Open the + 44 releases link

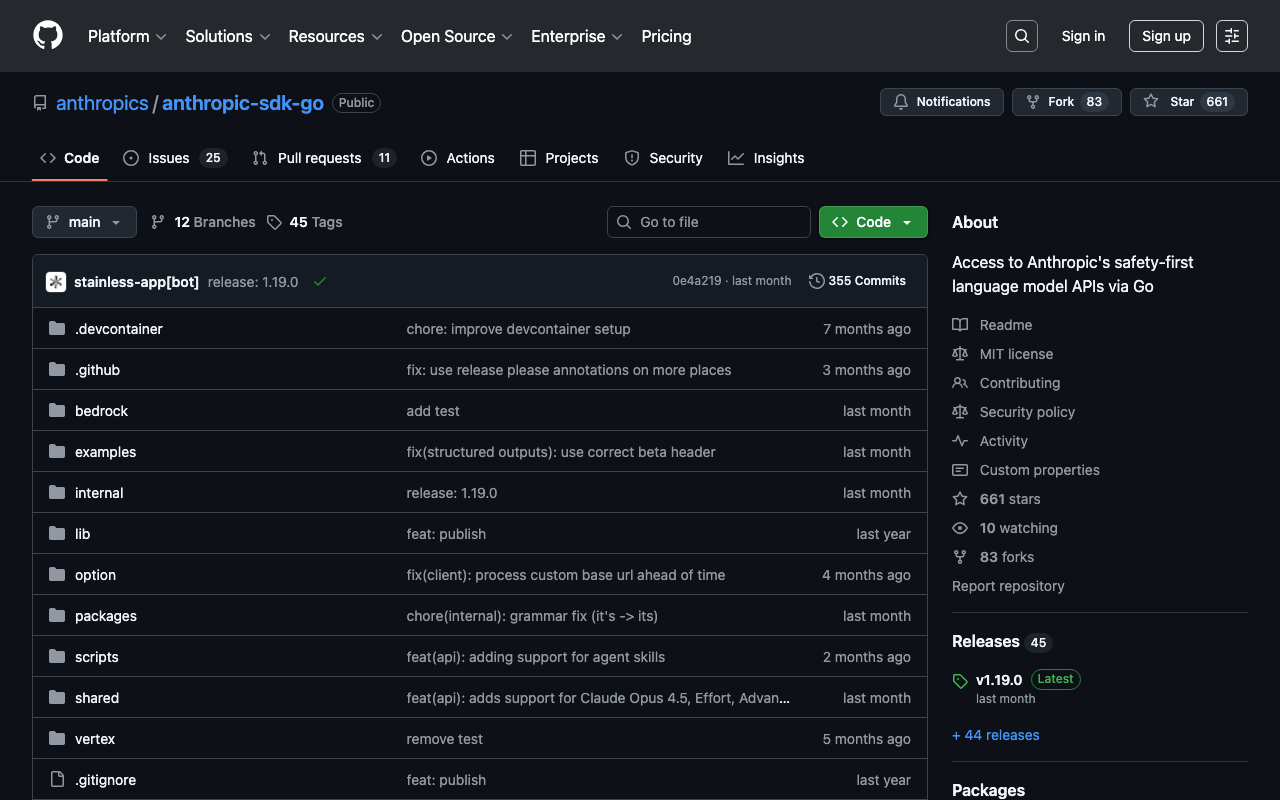click(x=995, y=735)
